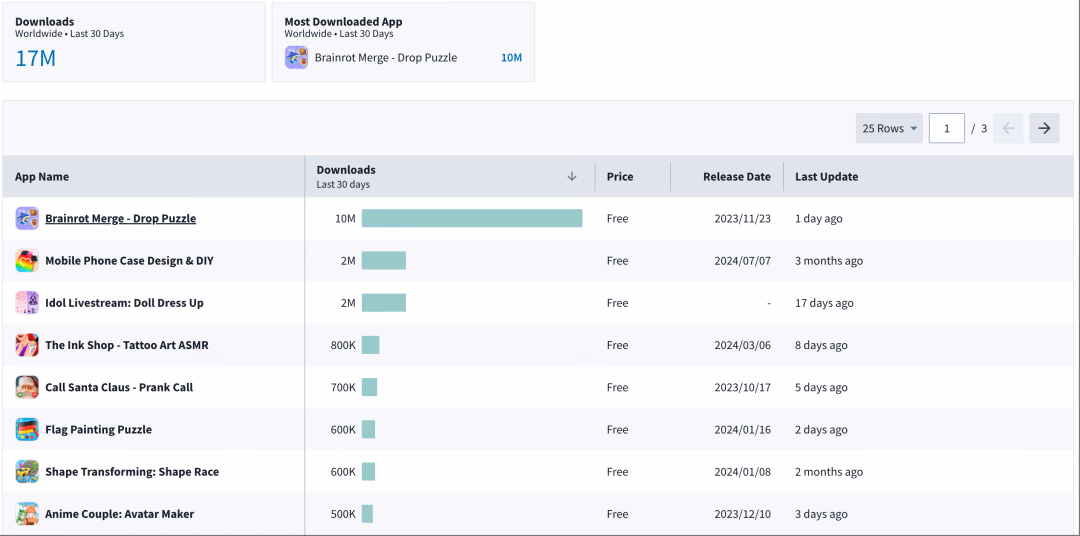Click Mobile Phone Case Design download bar
Screen dimensions: 1080x536
pos(384,260)
